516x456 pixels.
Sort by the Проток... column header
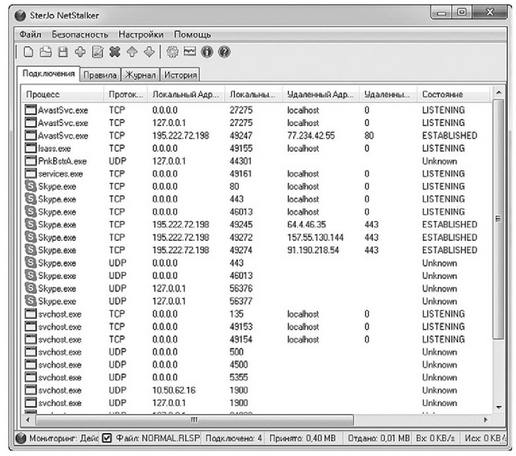pyautogui.click(x=126, y=94)
